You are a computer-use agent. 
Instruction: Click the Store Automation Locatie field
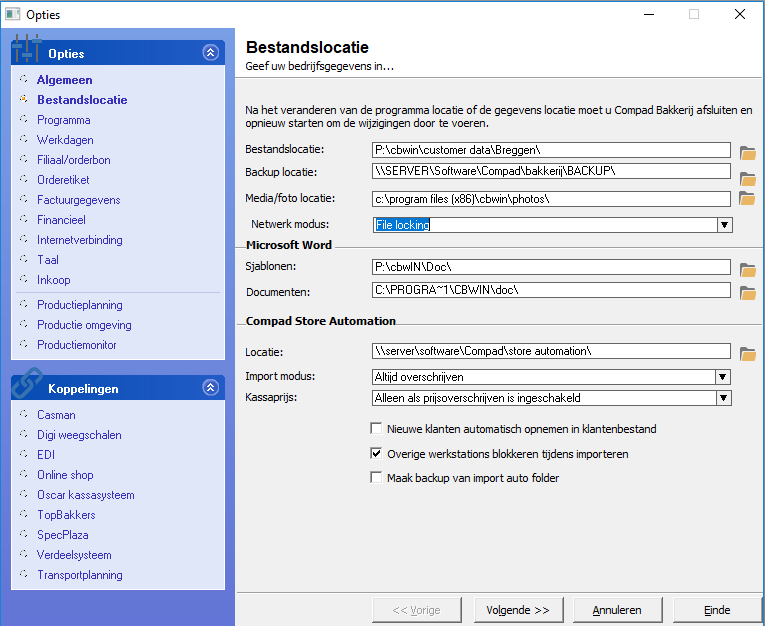551,351
